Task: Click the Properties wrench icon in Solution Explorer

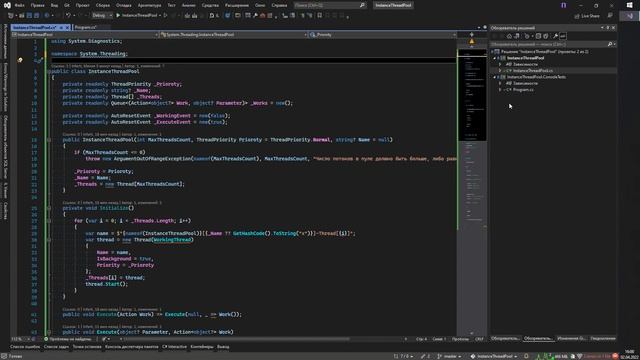Action: pos(556,36)
